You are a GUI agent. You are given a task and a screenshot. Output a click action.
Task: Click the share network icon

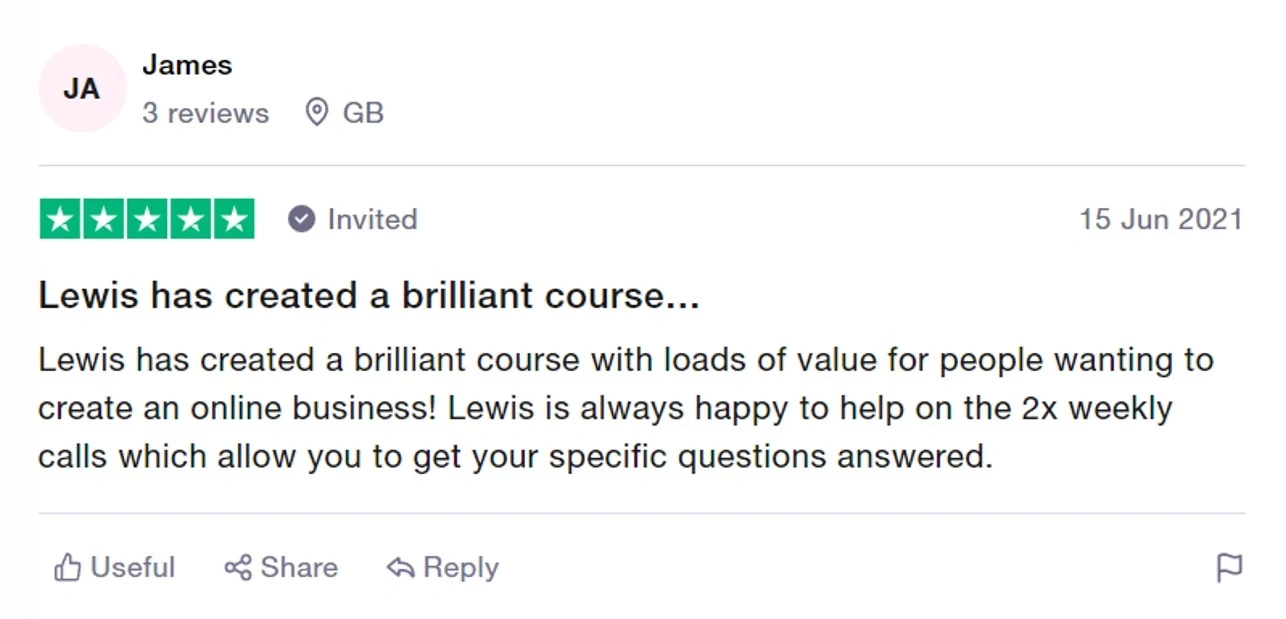tap(238, 568)
